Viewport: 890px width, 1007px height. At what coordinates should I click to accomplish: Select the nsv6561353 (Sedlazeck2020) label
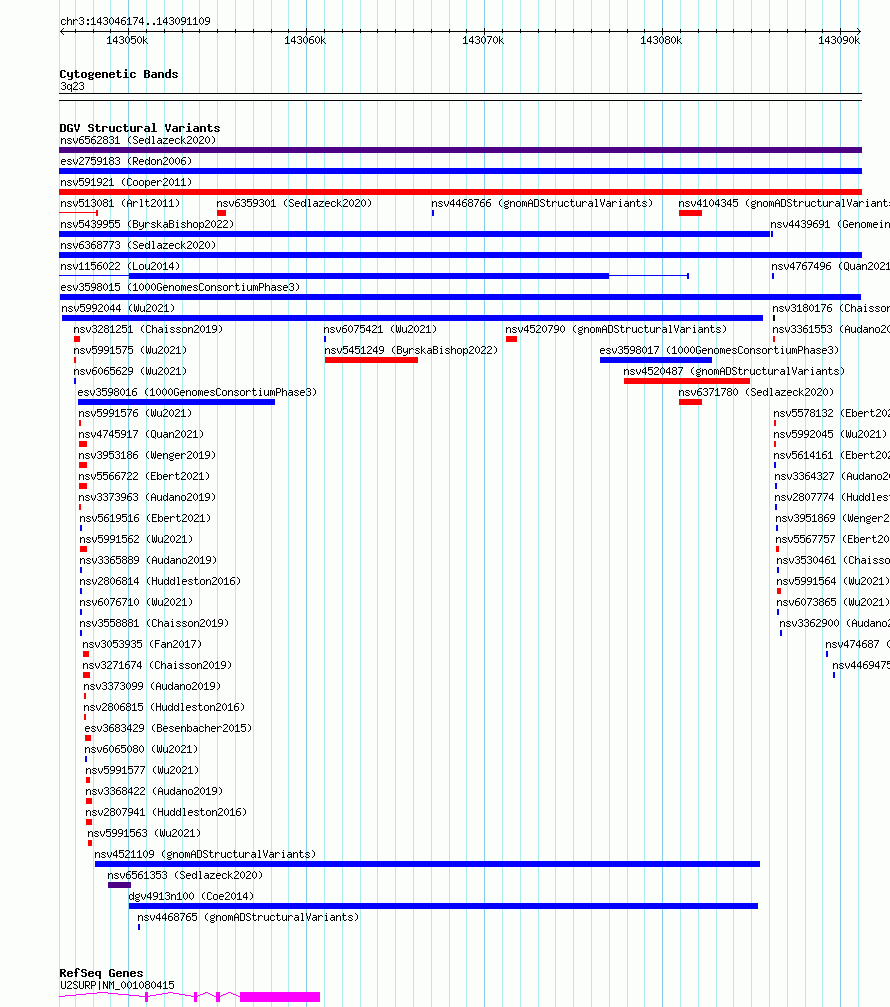185,875
